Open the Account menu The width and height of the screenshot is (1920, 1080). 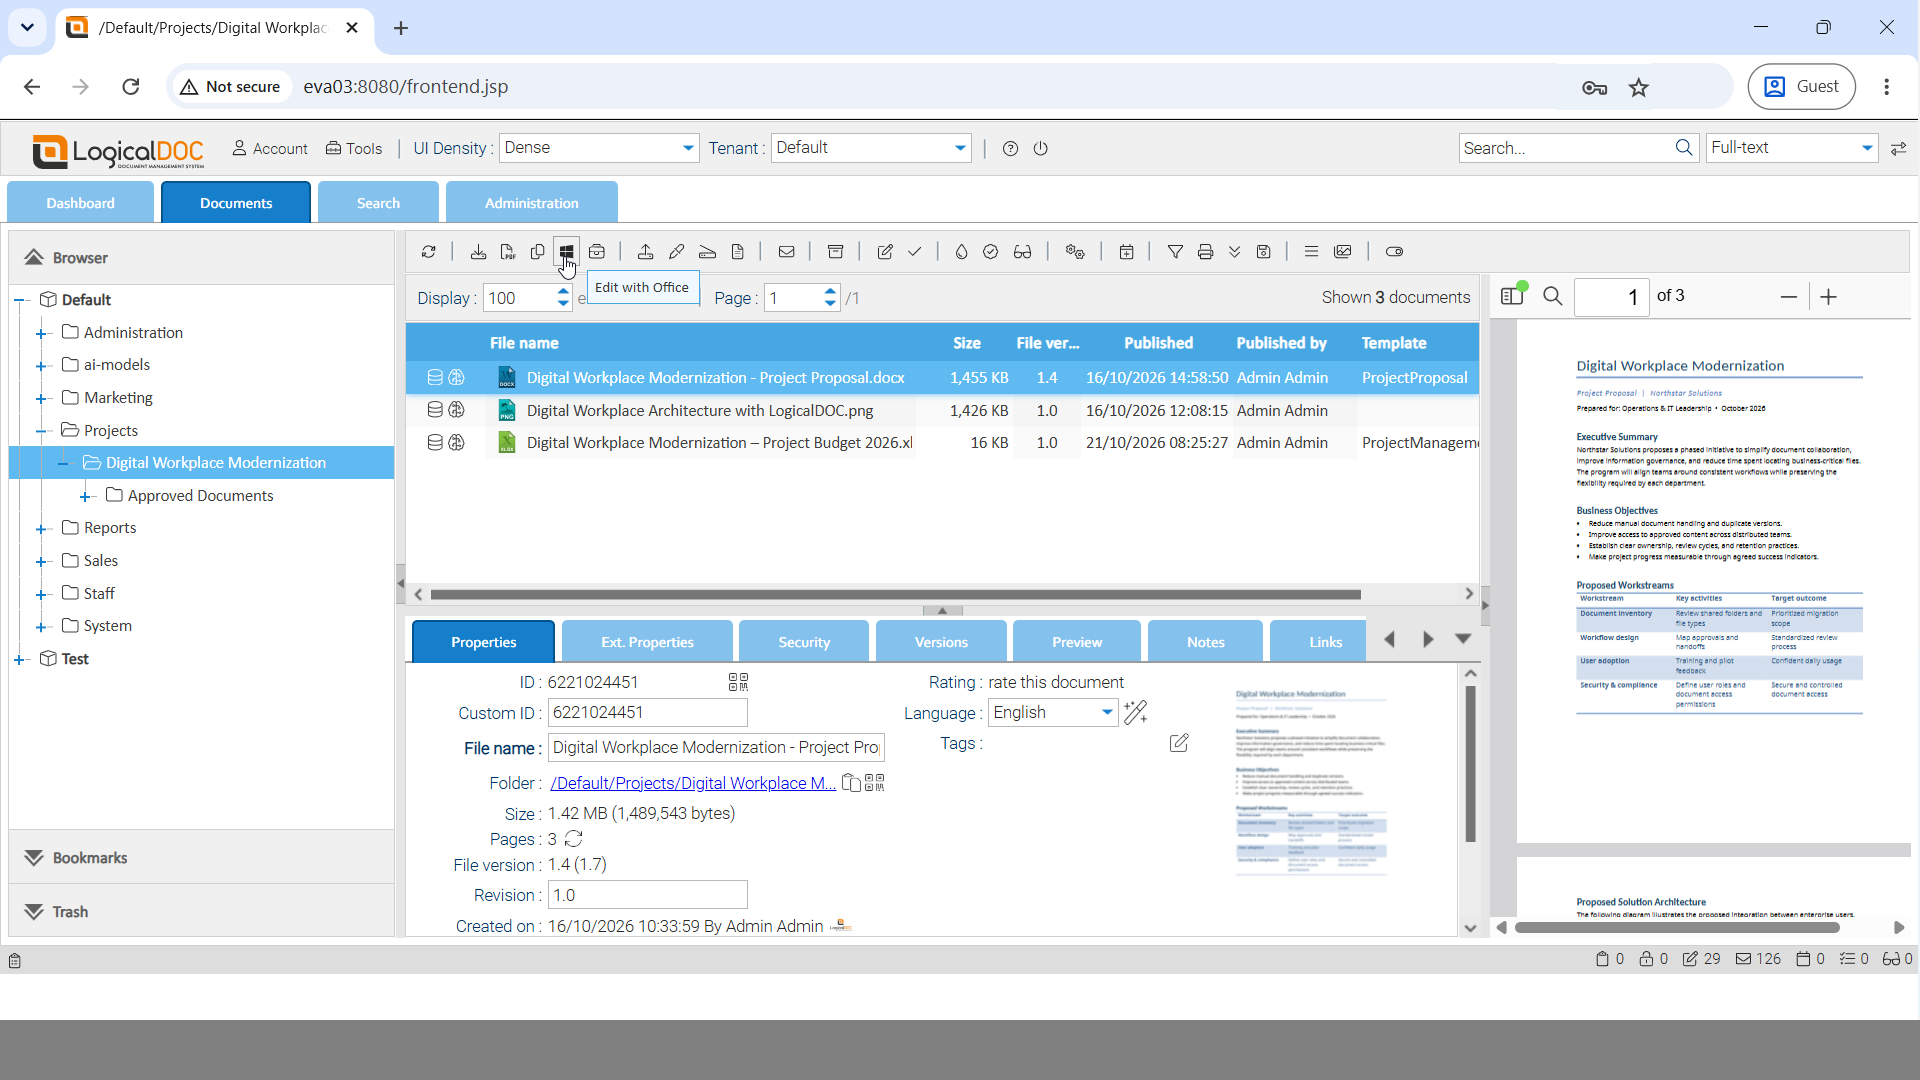(x=270, y=148)
